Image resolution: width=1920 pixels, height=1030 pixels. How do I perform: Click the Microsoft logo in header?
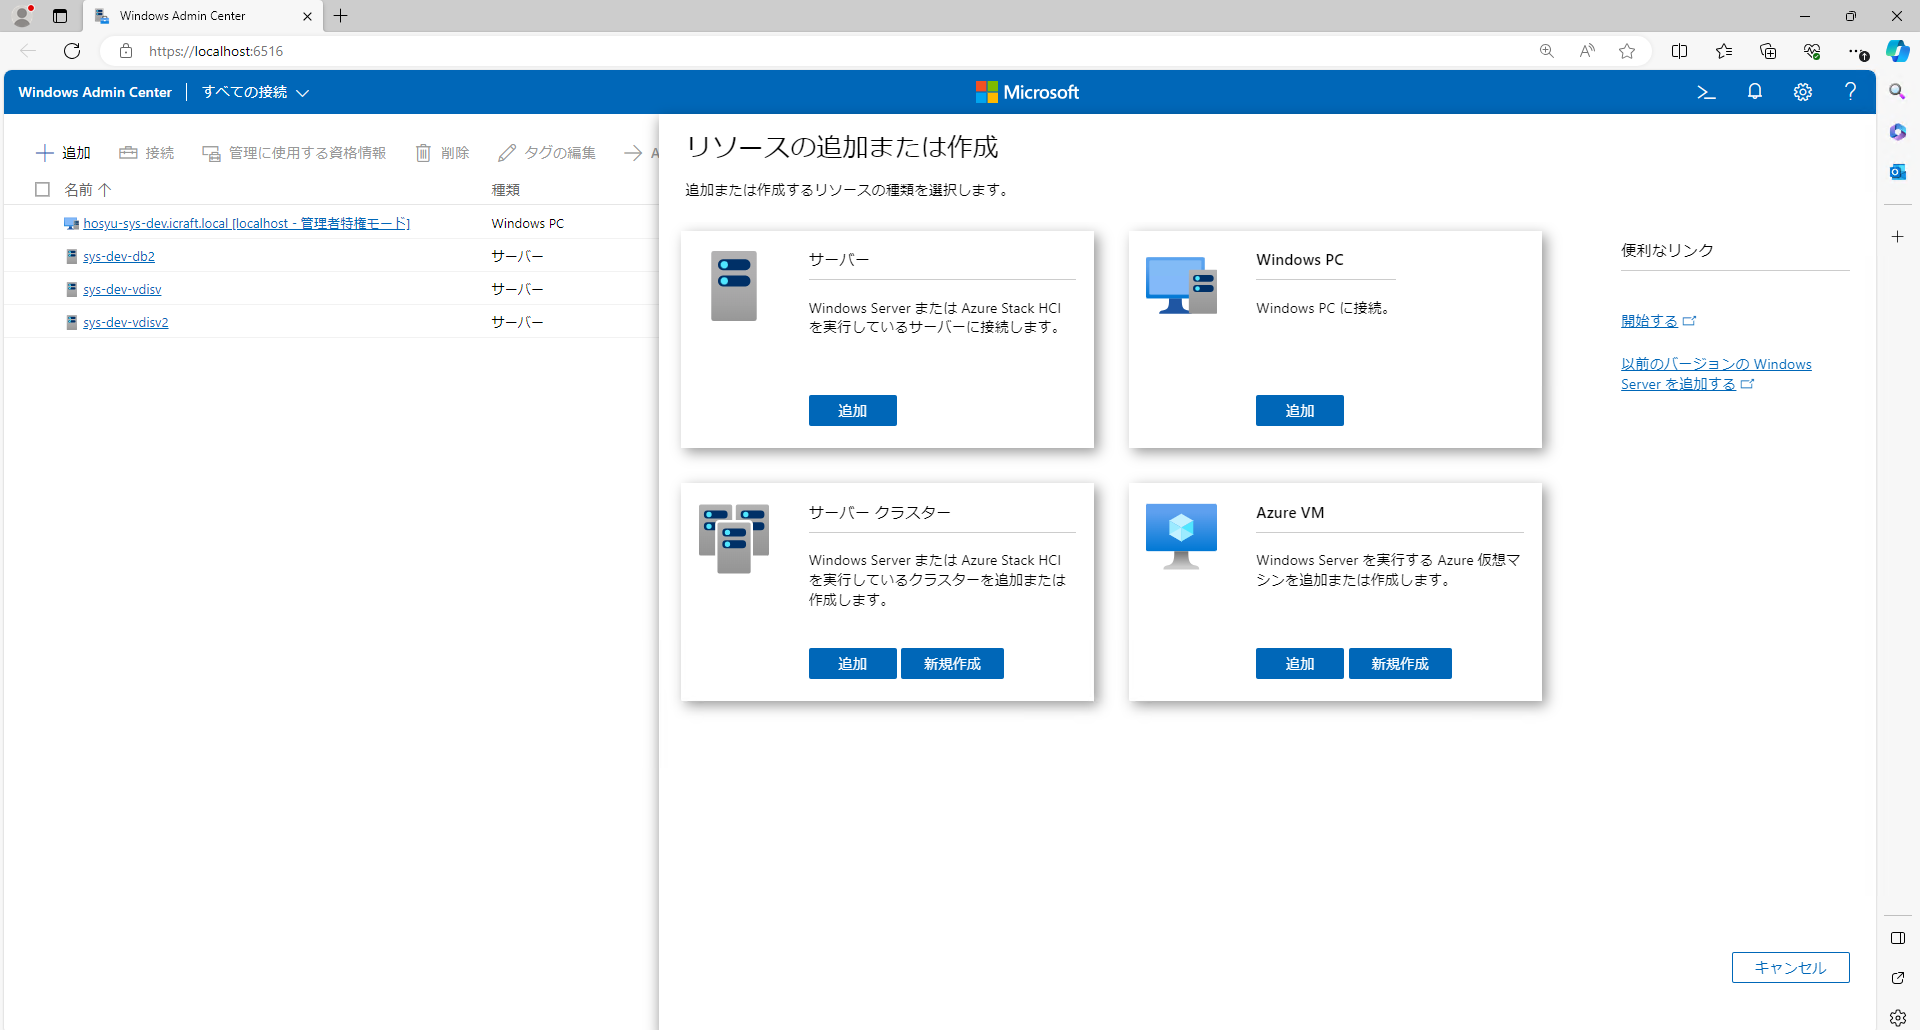click(x=1027, y=92)
